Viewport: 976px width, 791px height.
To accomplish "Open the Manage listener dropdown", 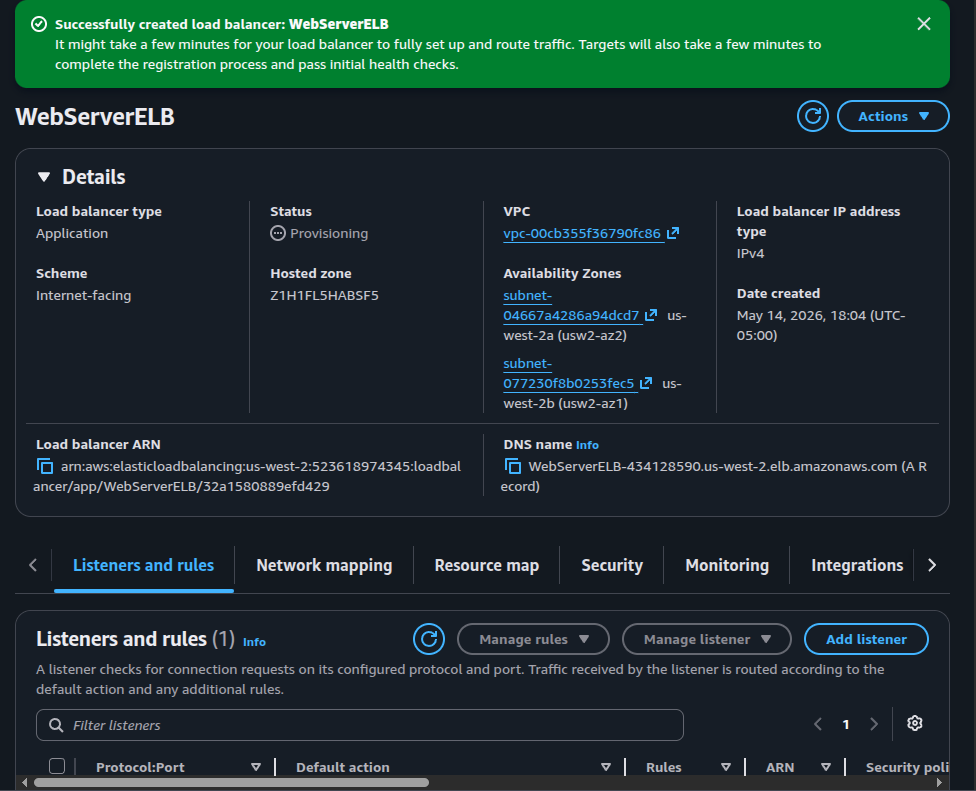I will click(x=707, y=639).
